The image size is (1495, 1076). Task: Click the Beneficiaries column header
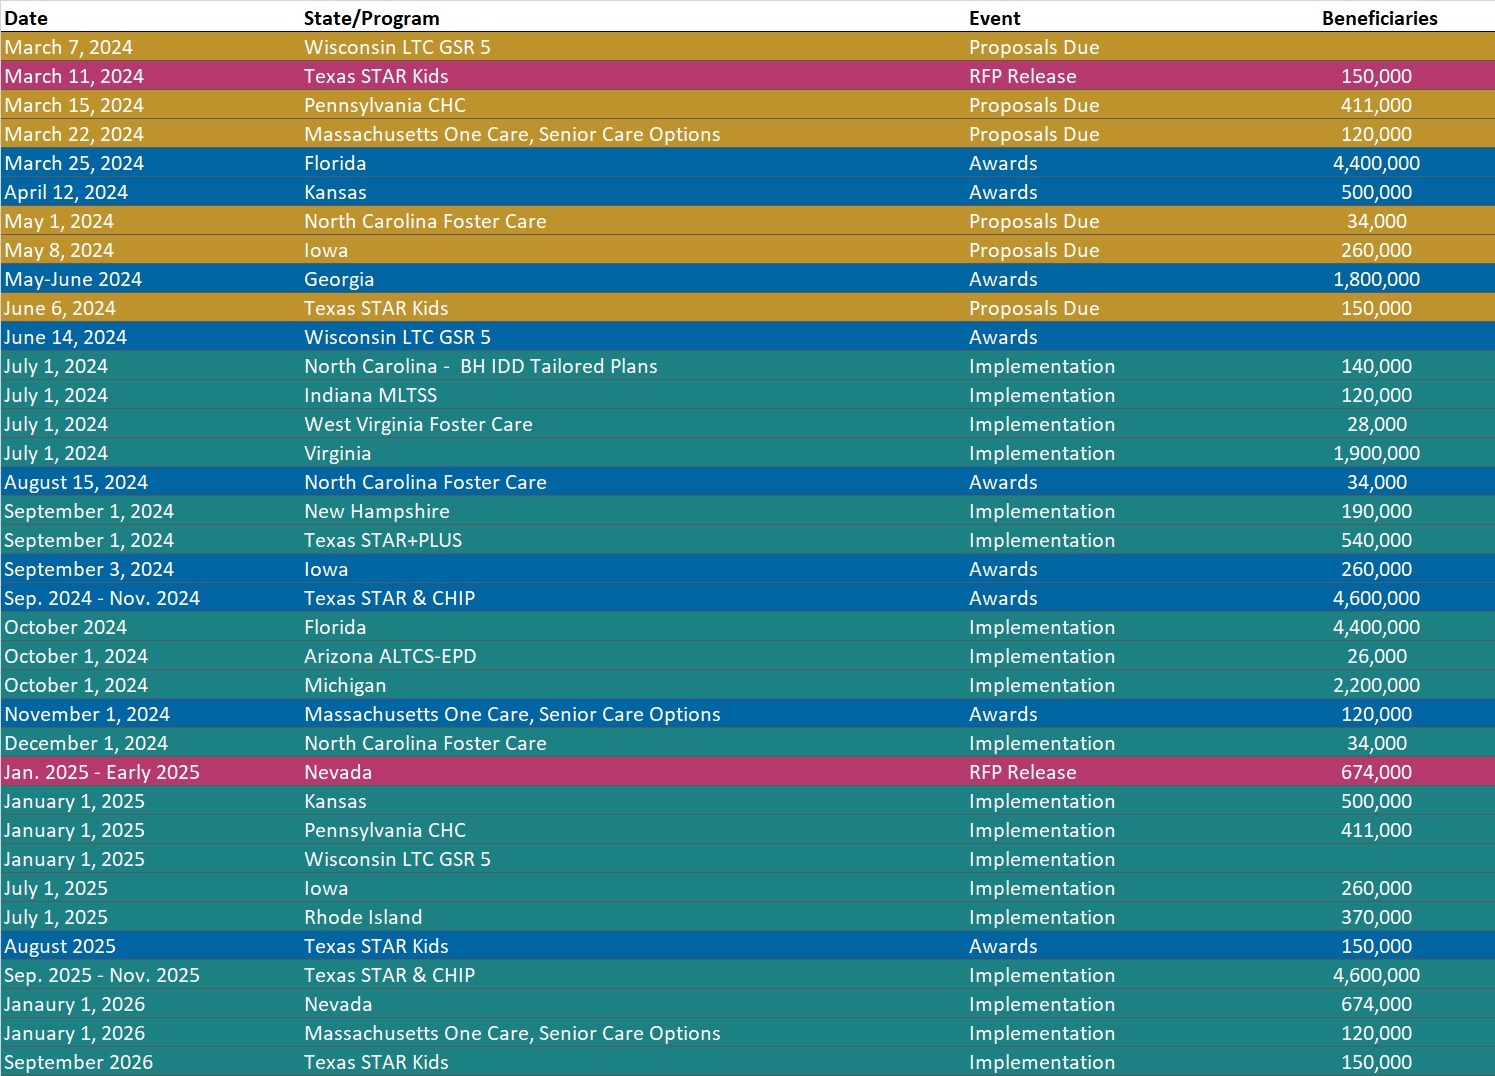click(x=1379, y=18)
